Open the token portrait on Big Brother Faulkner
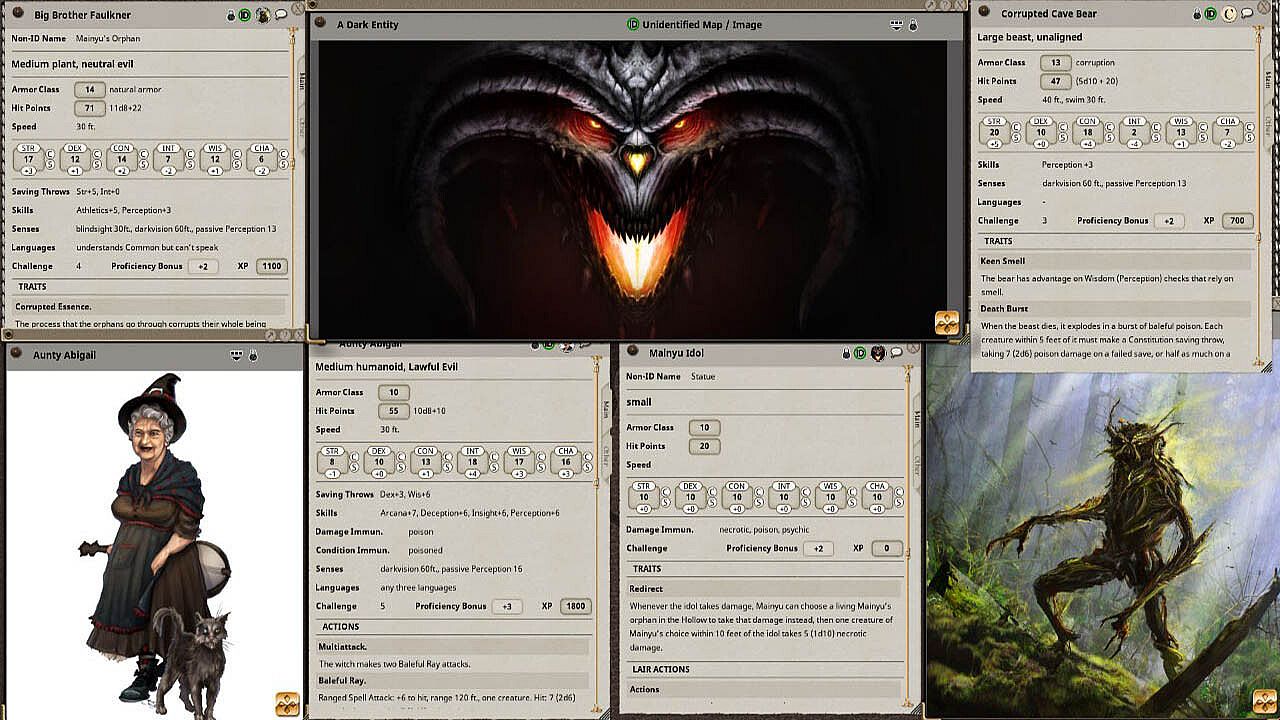The height and width of the screenshot is (720, 1280). (262, 15)
